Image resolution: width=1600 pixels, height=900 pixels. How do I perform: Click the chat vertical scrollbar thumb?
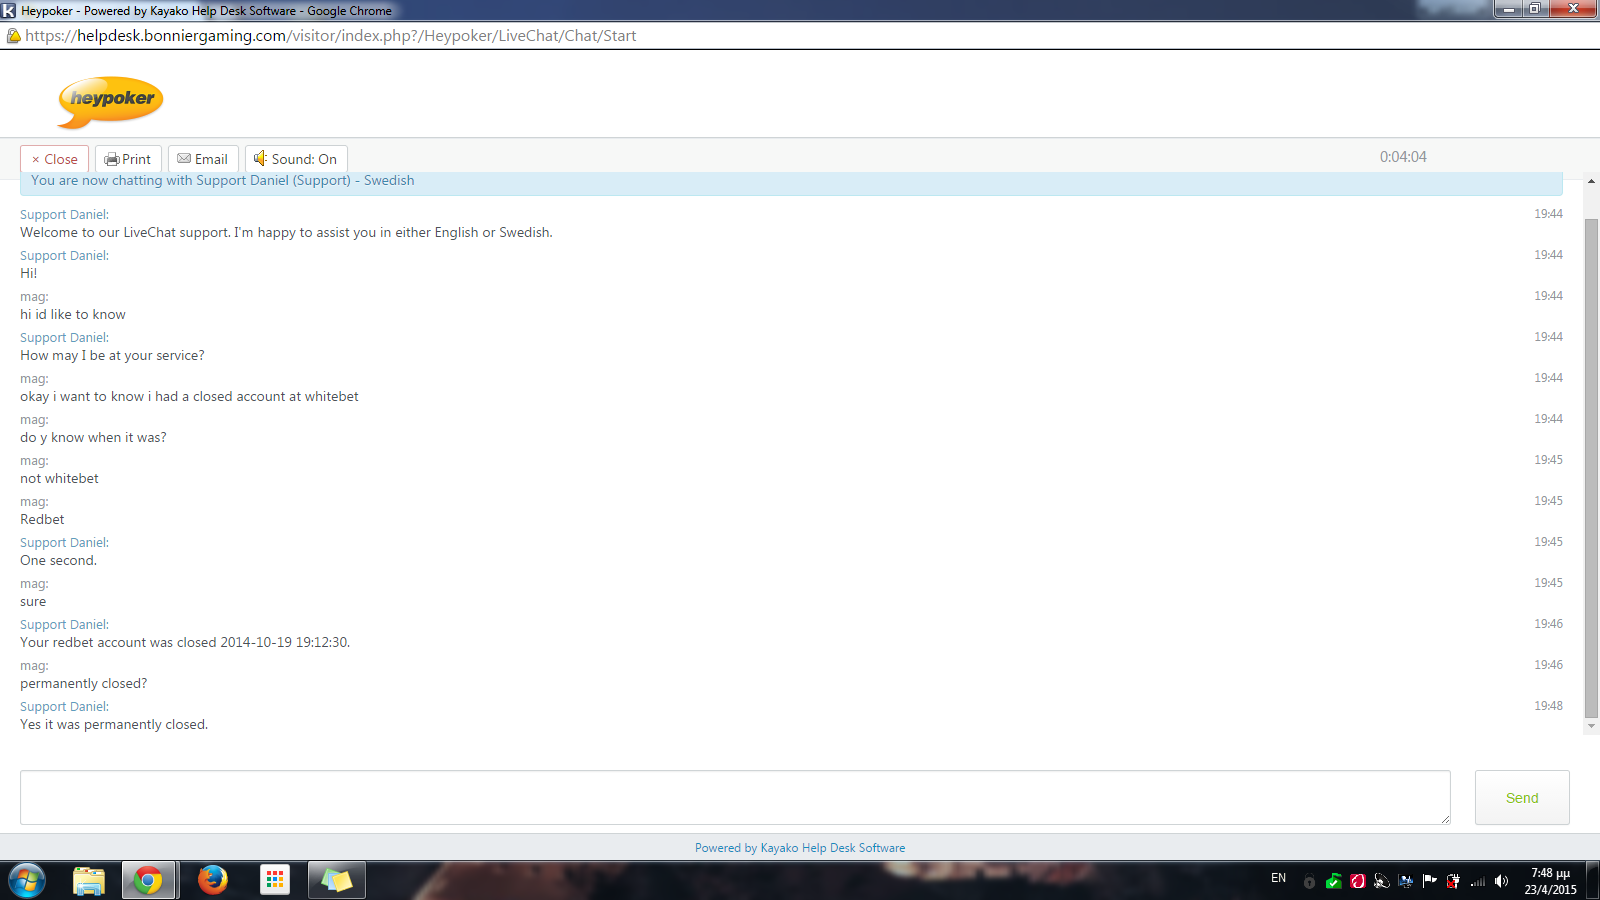(x=1591, y=468)
